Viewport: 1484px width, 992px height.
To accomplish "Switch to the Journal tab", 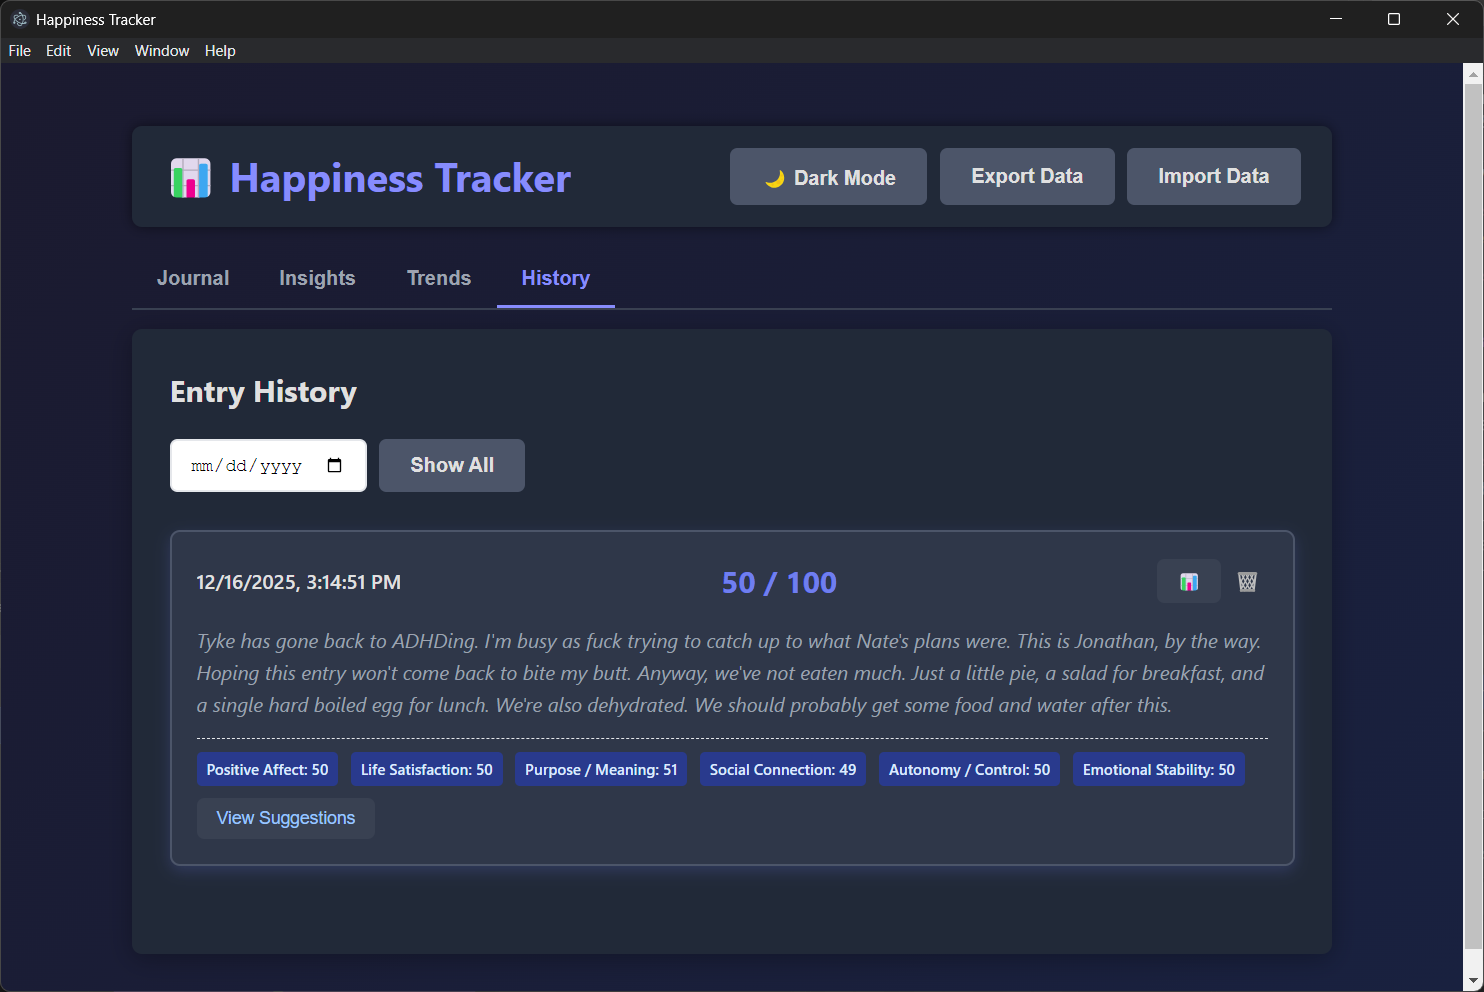I will point(193,278).
